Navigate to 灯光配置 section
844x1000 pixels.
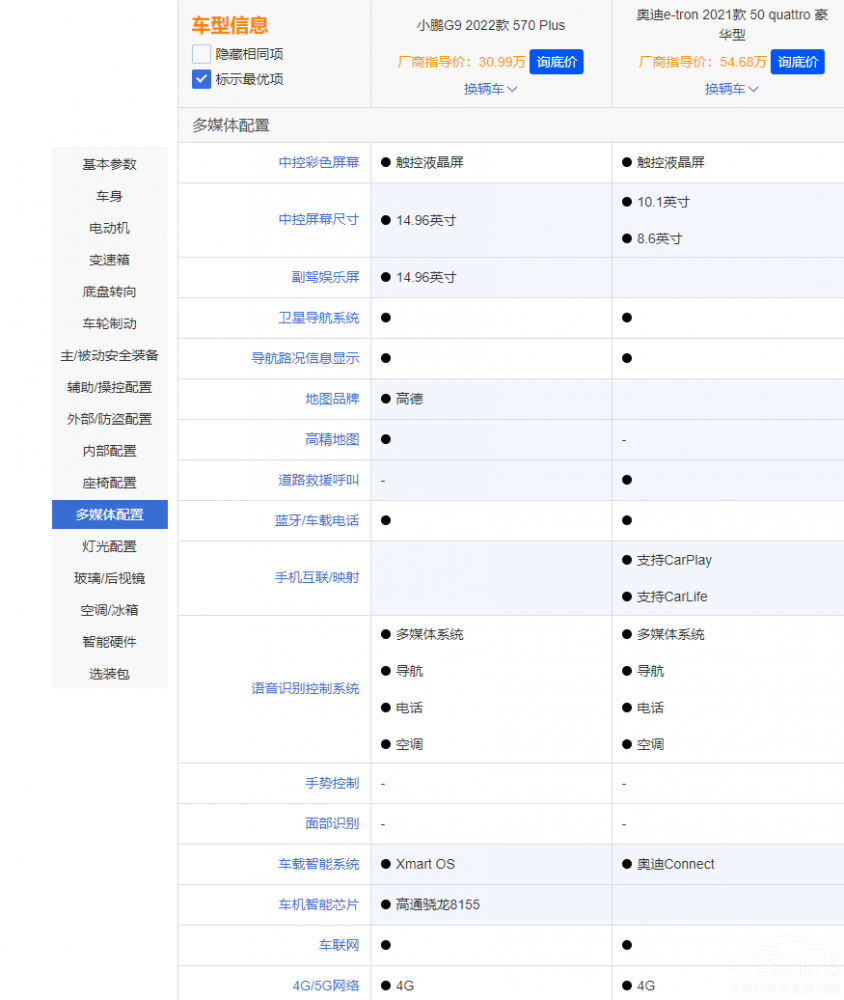click(x=109, y=547)
